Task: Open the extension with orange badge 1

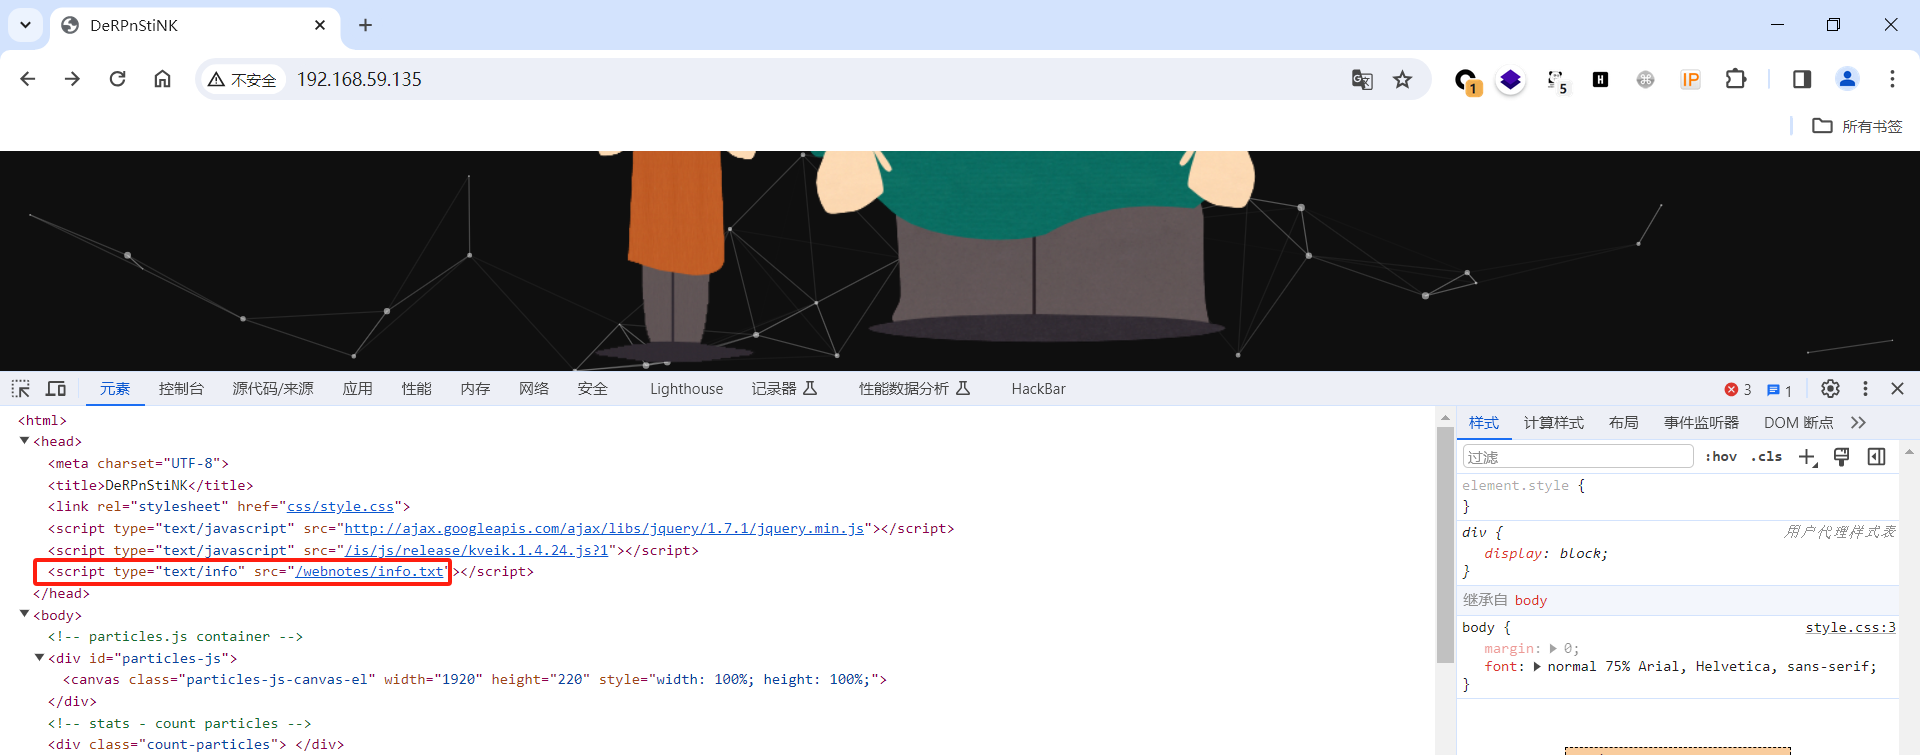Action: (1467, 80)
